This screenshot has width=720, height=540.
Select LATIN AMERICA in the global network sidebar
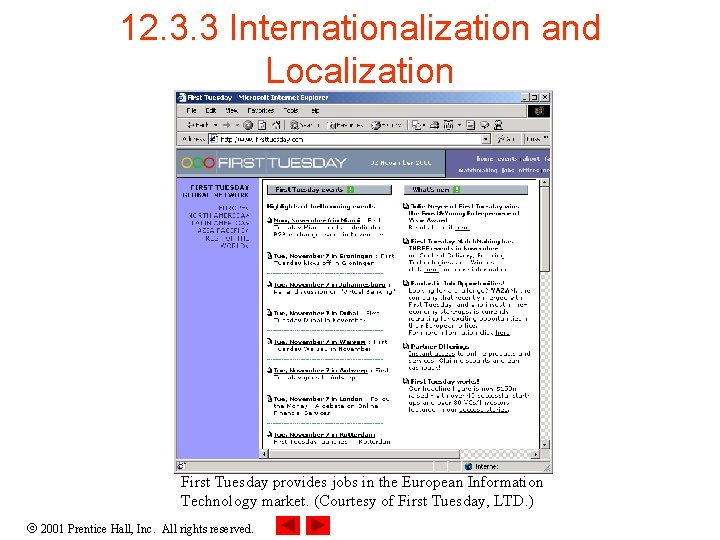point(220,223)
